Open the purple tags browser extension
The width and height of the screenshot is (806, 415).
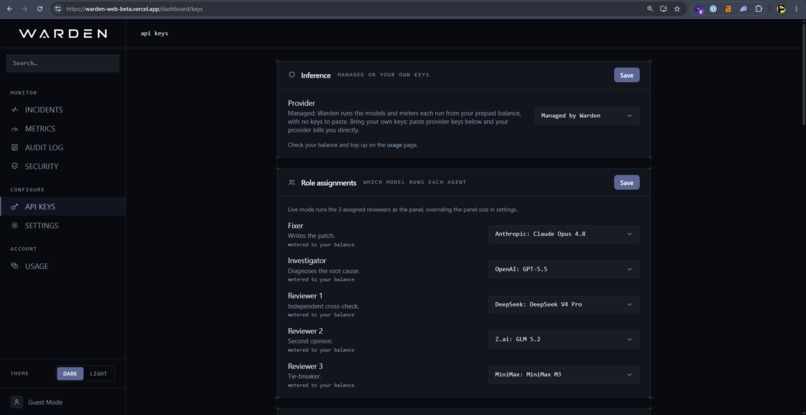click(699, 9)
